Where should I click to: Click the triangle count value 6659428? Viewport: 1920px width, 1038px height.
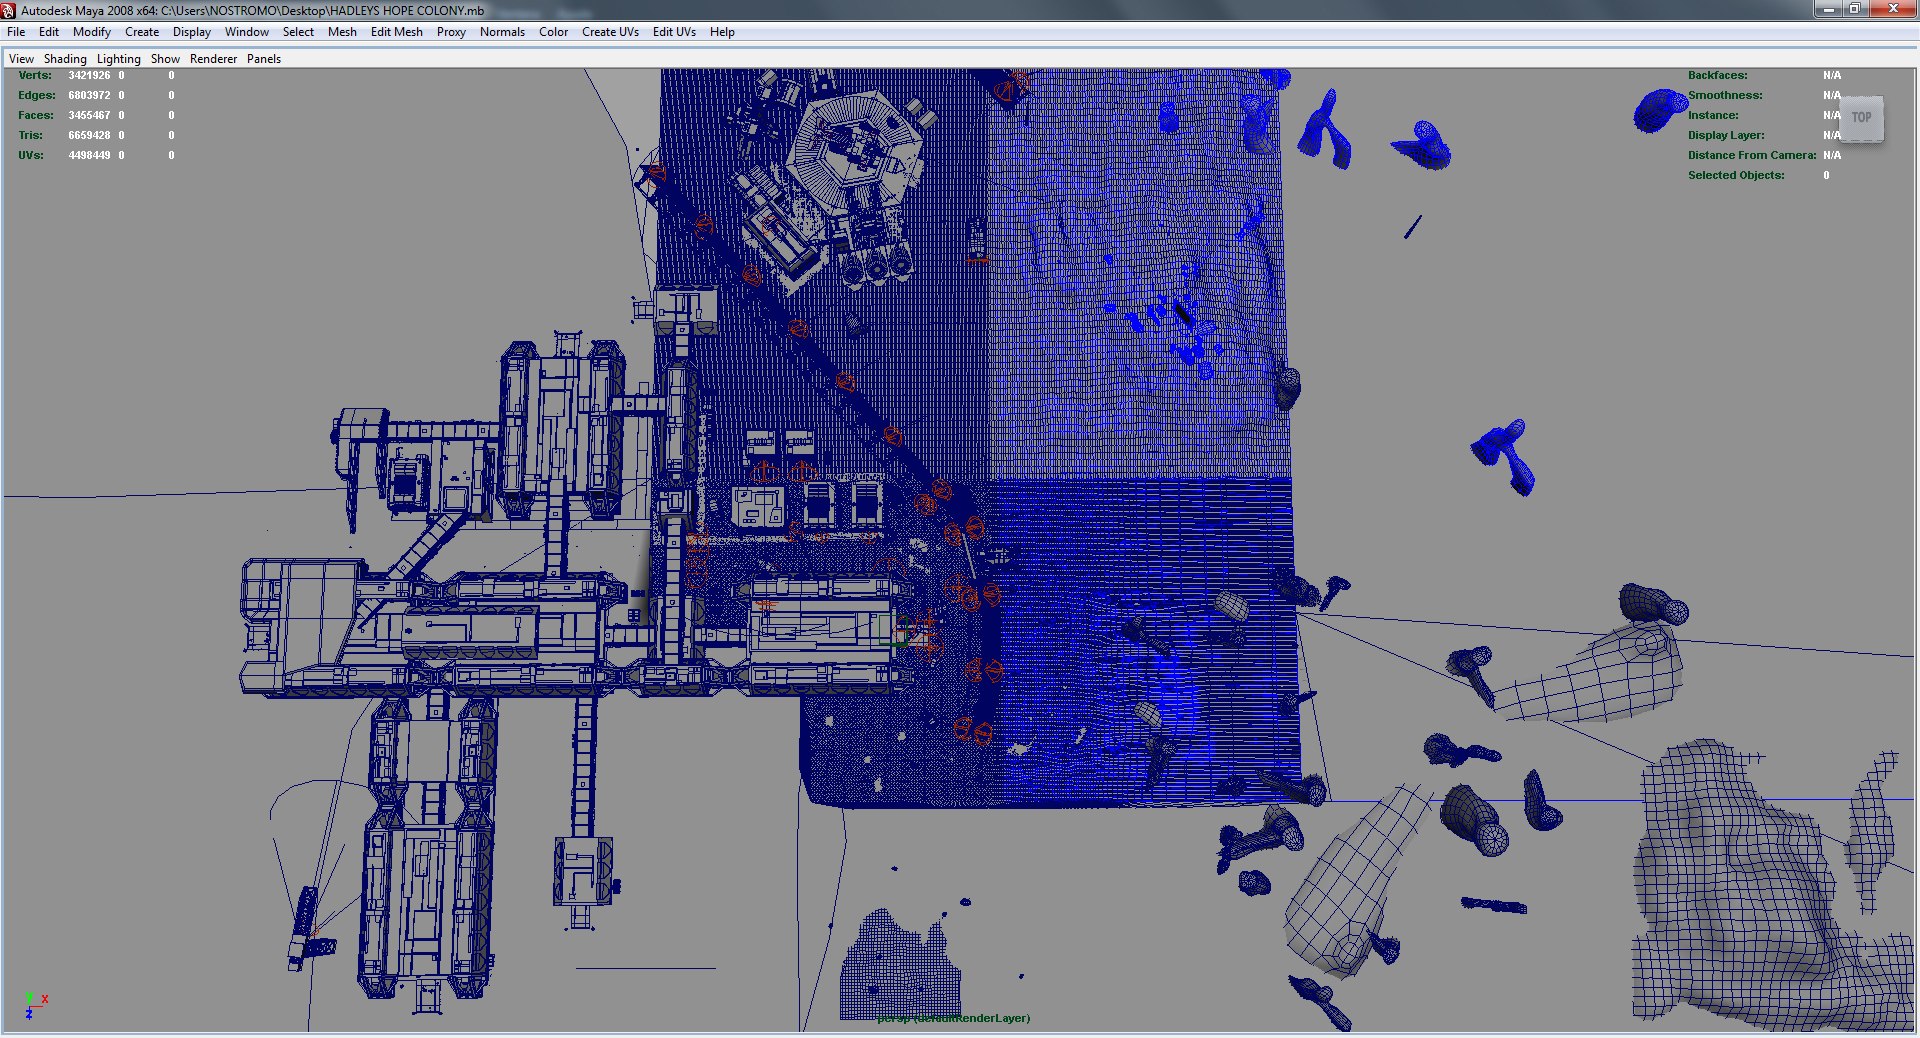click(x=89, y=135)
